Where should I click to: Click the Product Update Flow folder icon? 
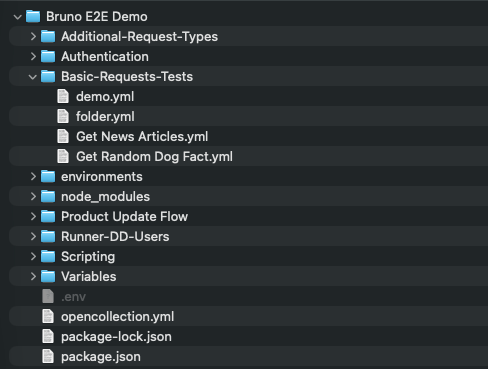(48, 216)
